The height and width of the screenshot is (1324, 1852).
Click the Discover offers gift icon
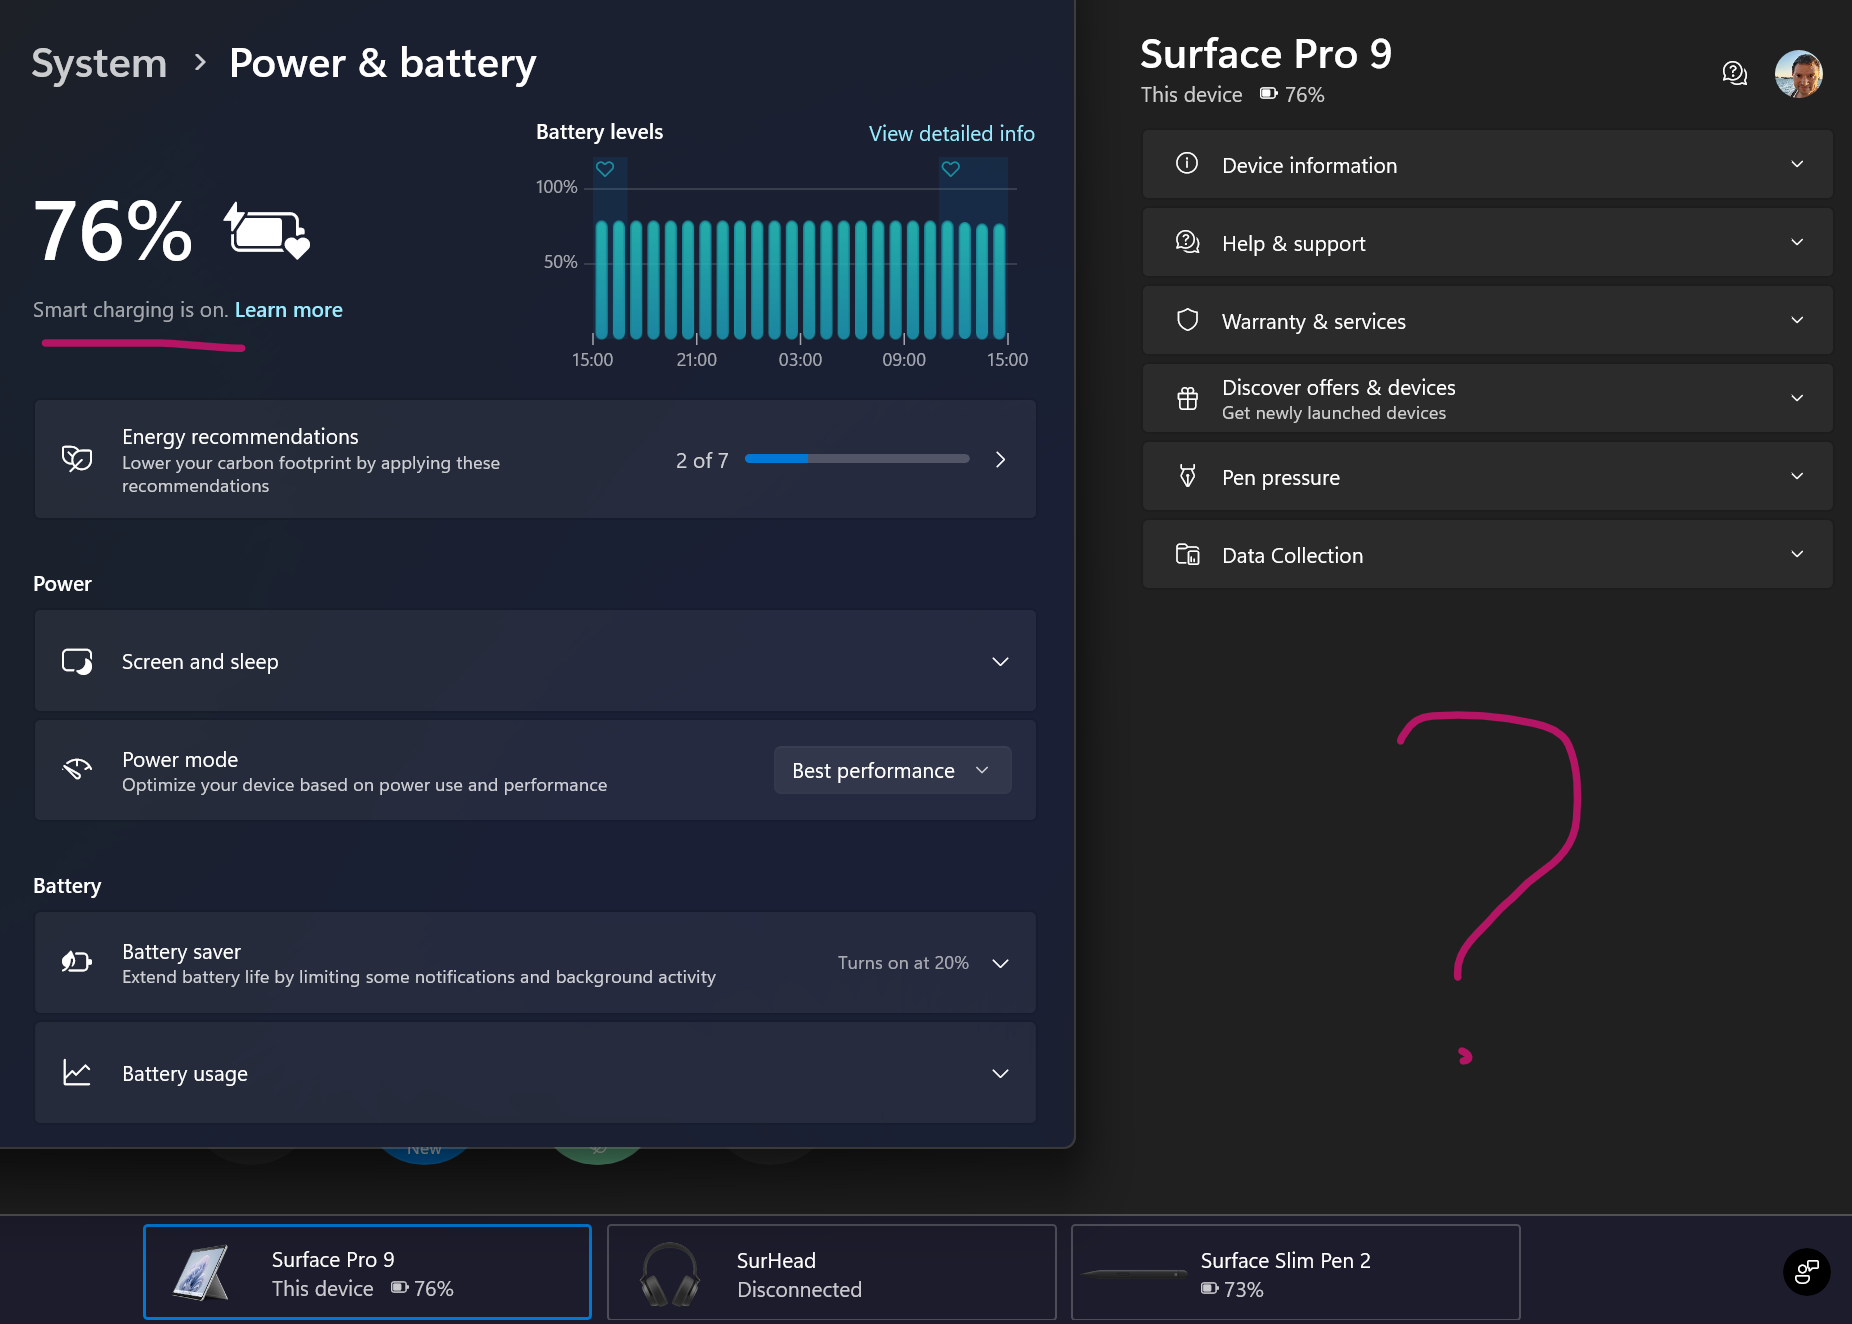click(x=1187, y=397)
